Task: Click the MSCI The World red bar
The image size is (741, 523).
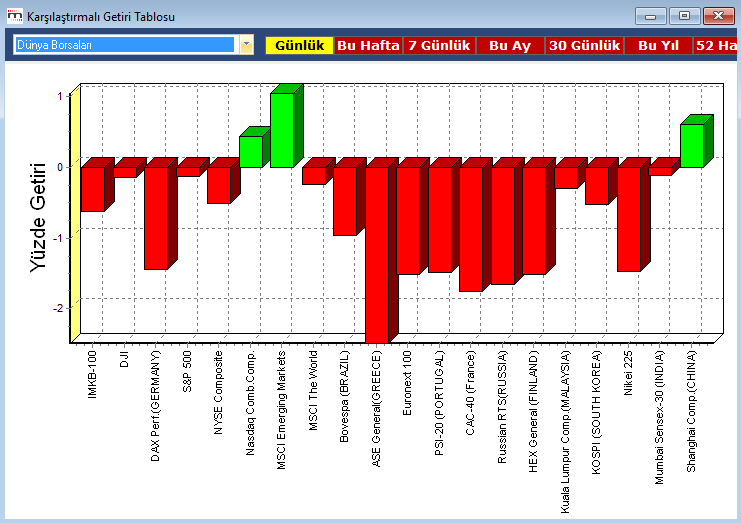Action: tap(314, 176)
